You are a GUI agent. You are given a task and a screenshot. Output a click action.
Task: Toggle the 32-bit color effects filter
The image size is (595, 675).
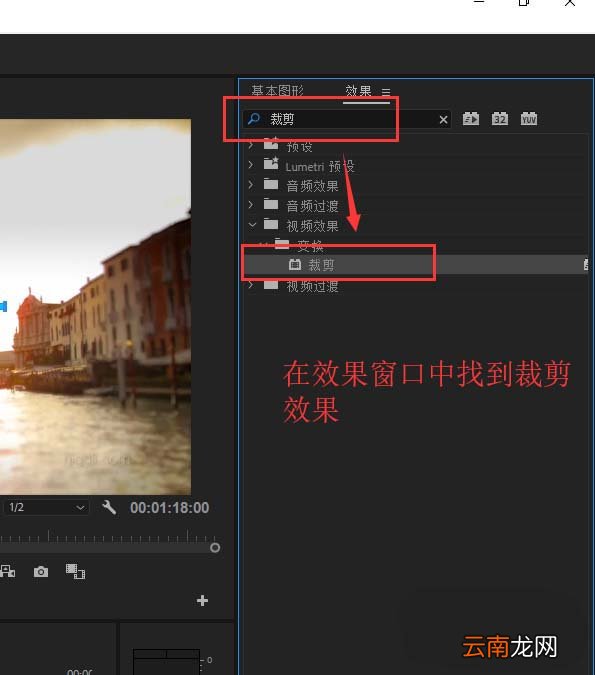499,119
